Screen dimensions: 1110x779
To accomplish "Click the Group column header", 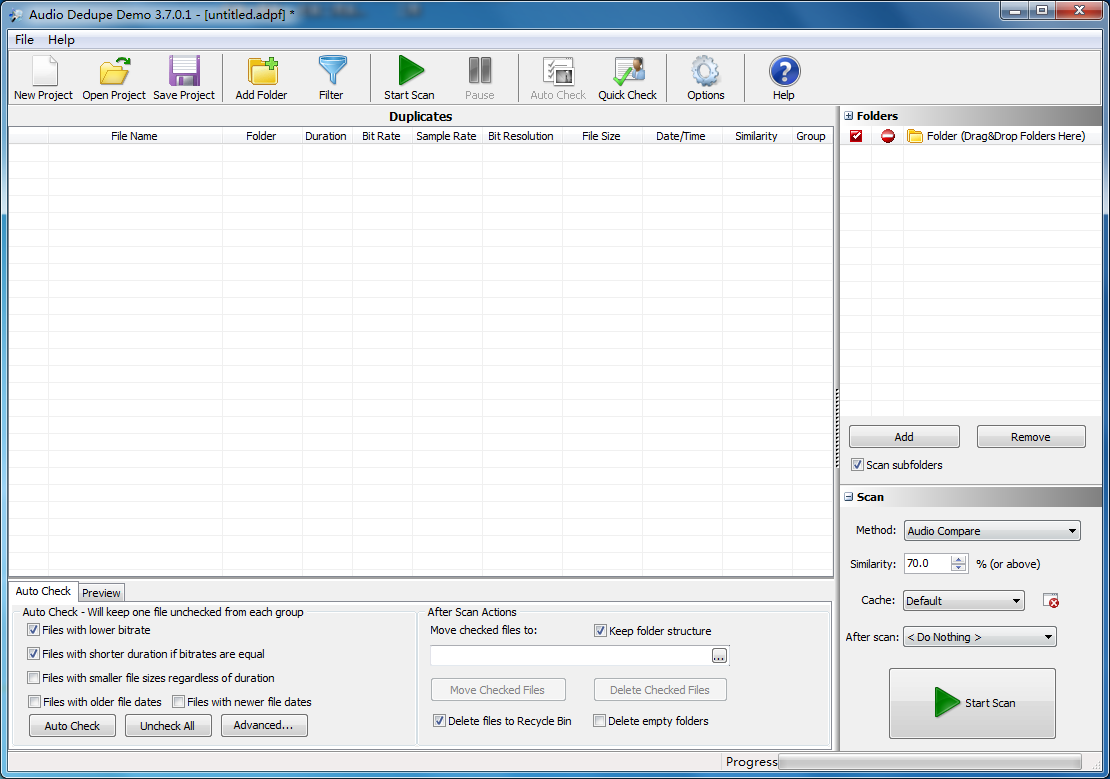I will pos(811,136).
